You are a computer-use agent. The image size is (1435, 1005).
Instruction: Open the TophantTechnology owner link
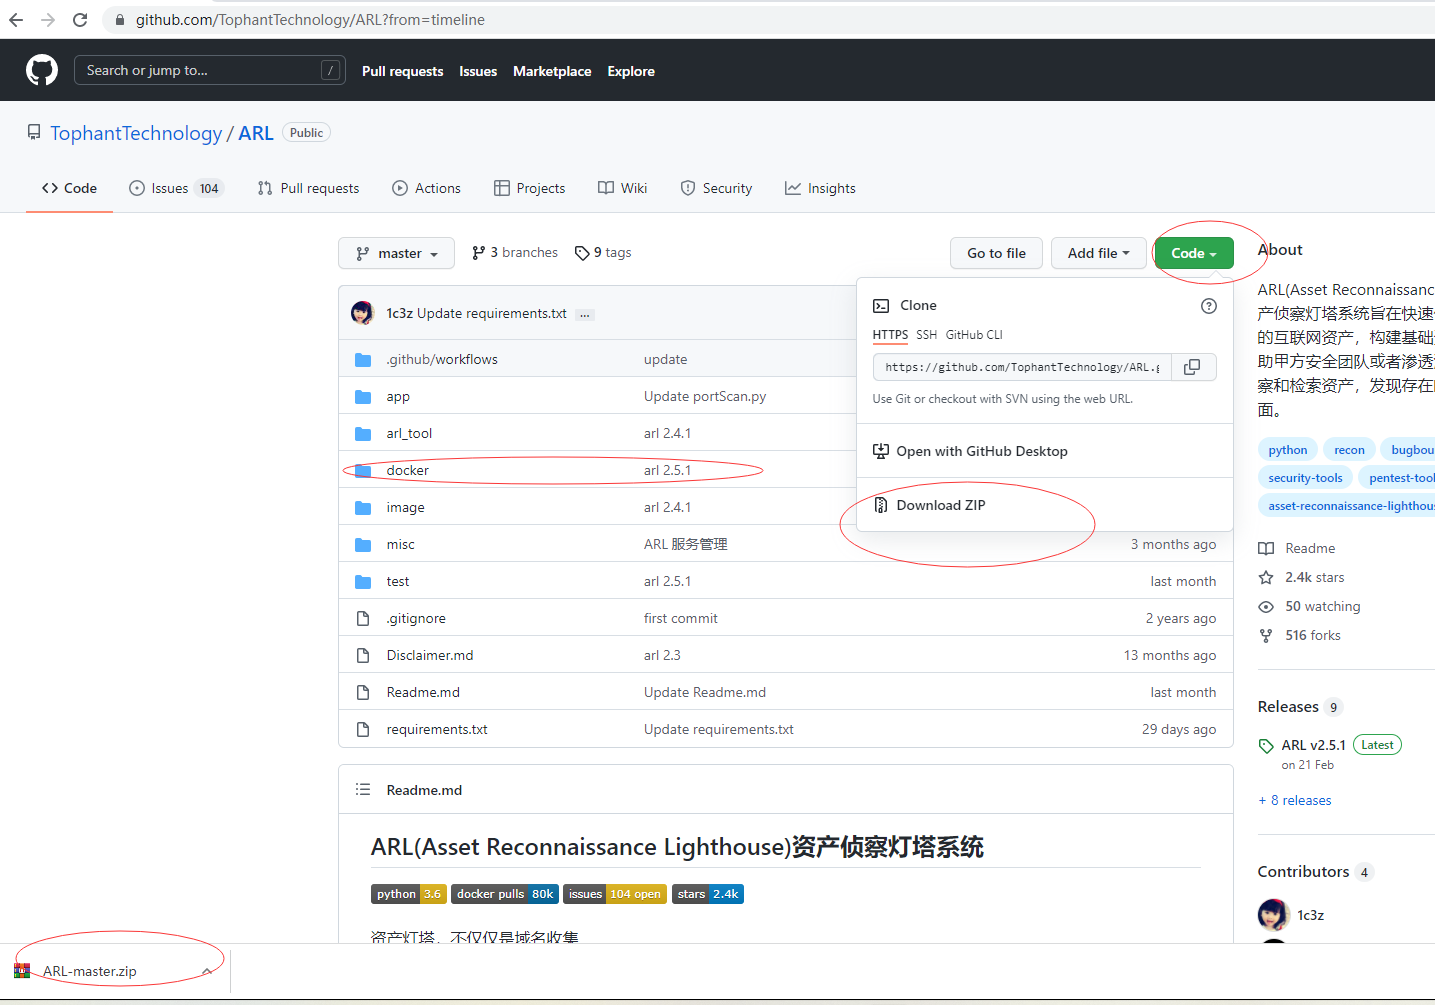coord(136,133)
